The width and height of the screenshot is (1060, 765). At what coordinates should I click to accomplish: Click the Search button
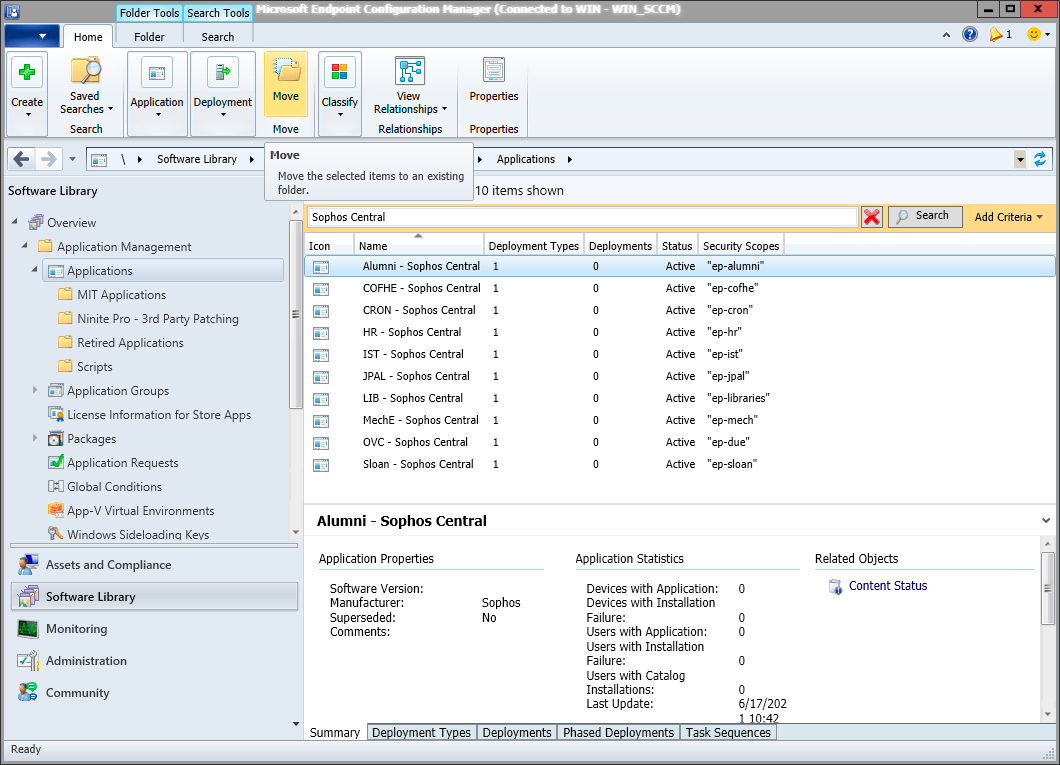tap(925, 216)
